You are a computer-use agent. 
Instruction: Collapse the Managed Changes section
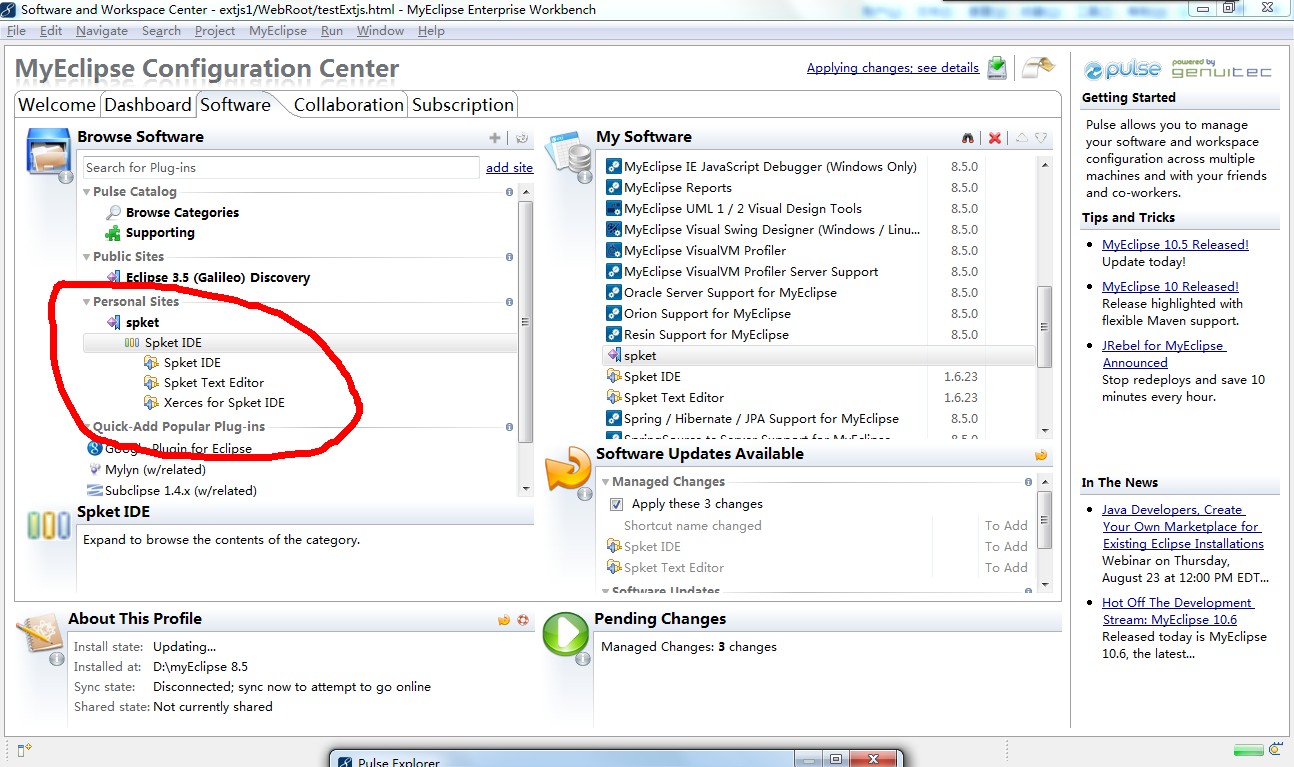point(606,482)
